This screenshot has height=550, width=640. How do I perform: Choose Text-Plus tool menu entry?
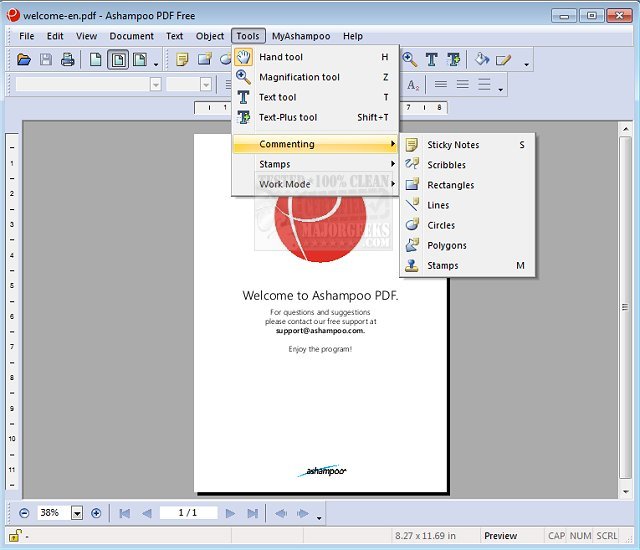pos(315,118)
